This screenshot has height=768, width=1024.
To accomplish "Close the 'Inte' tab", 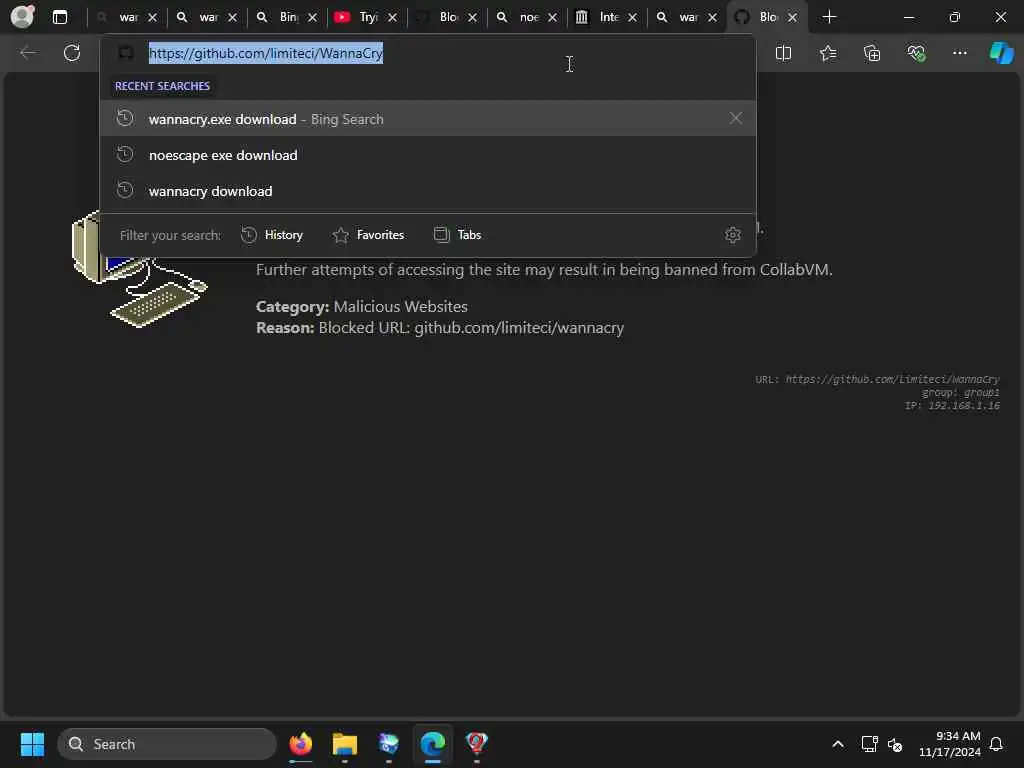I will [632, 17].
